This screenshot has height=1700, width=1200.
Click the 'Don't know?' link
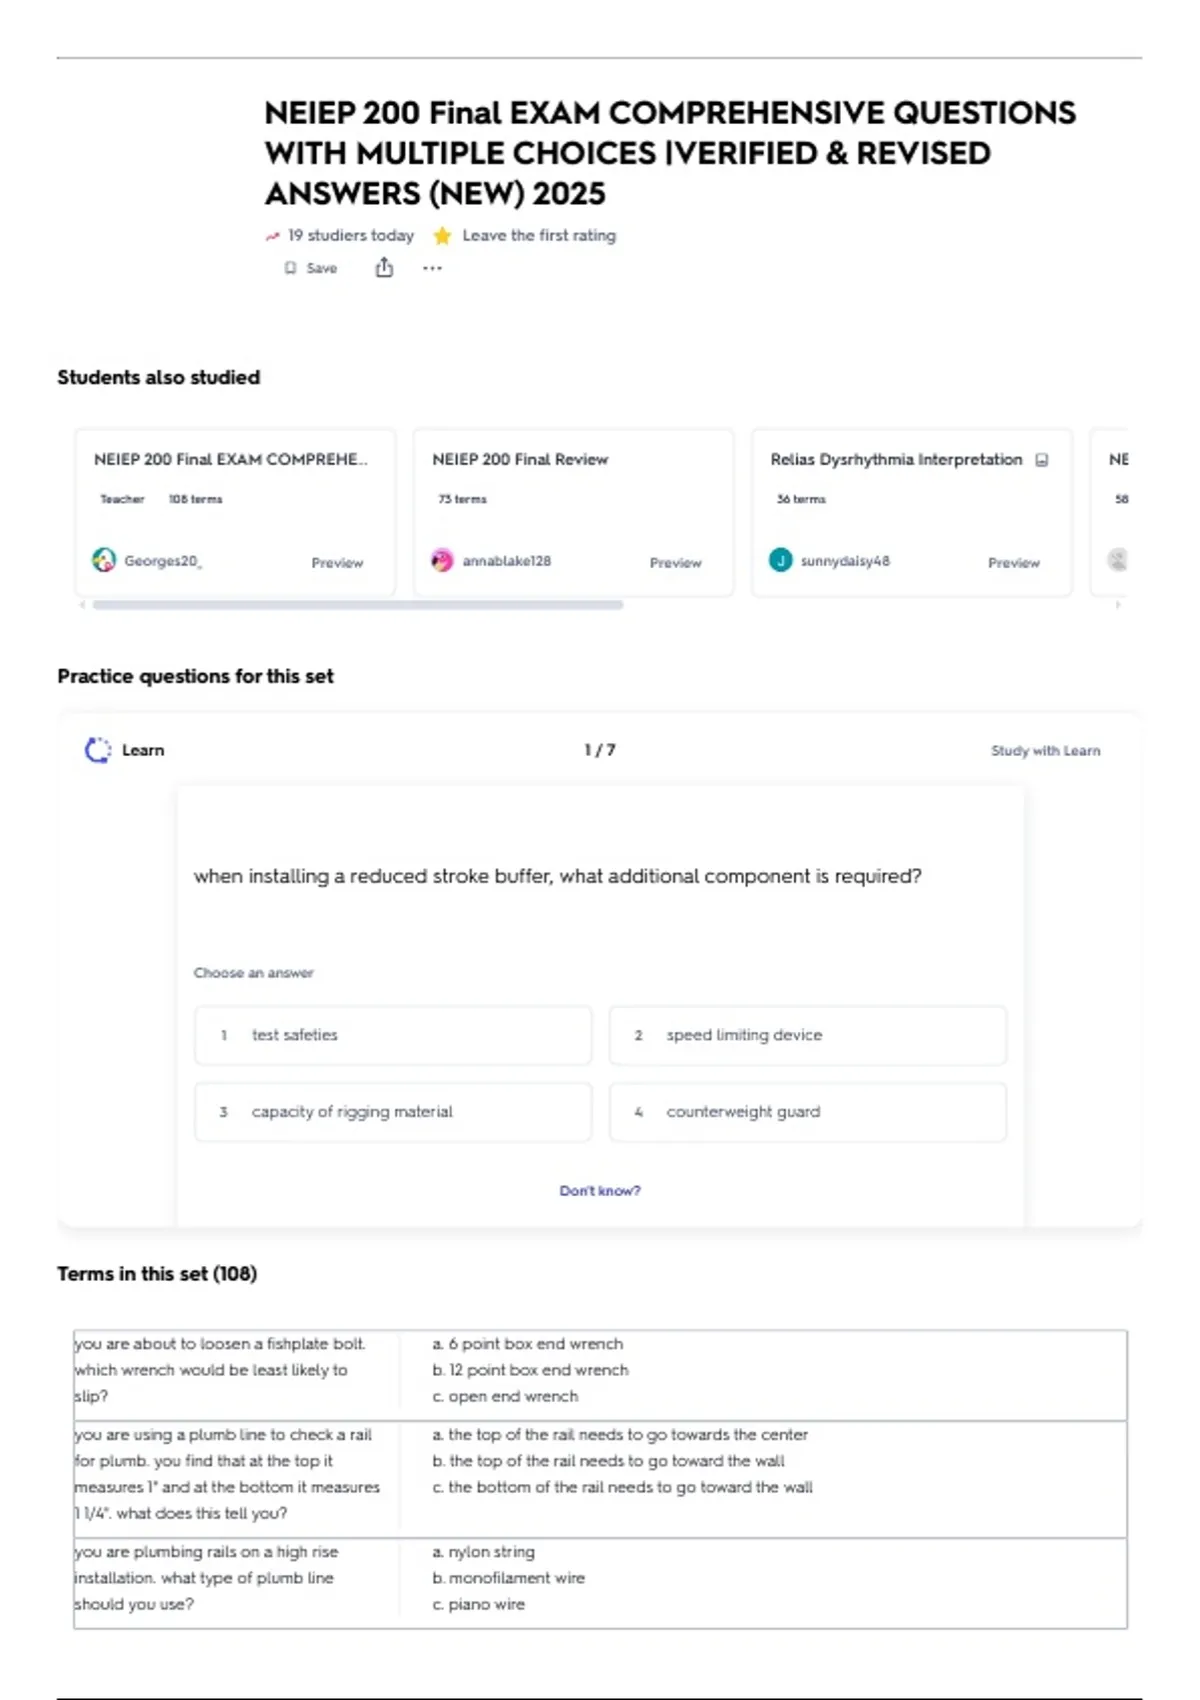click(x=600, y=1190)
